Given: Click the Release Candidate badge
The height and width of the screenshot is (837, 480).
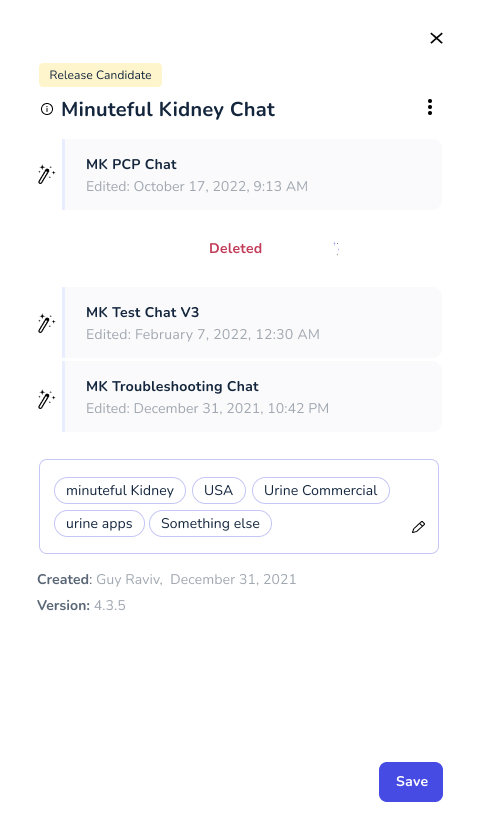Looking at the screenshot, I should (x=100, y=75).
